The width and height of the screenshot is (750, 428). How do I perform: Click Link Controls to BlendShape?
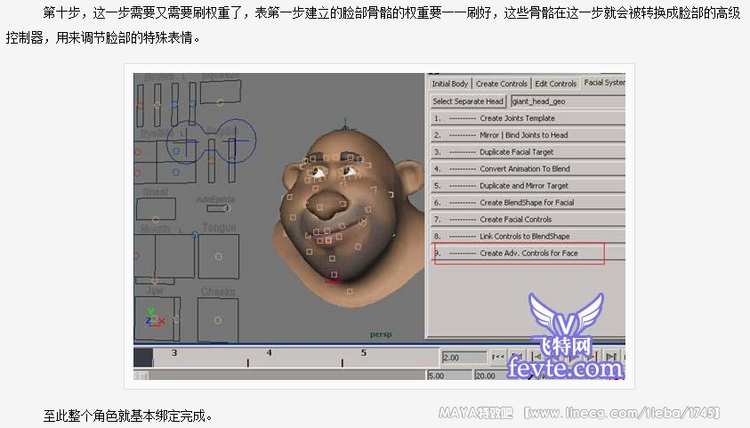click(x=527, y=236)
